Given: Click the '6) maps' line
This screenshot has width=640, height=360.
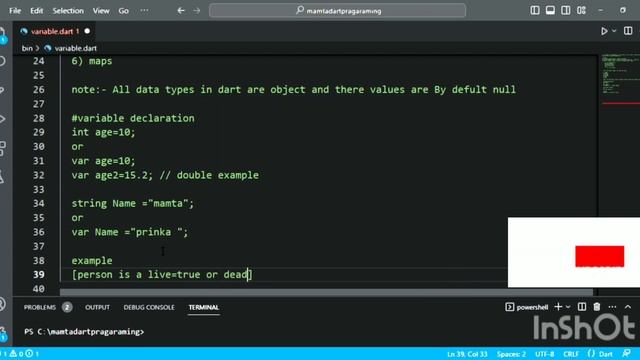Looking at the screenshot, I should pos(92,61).
